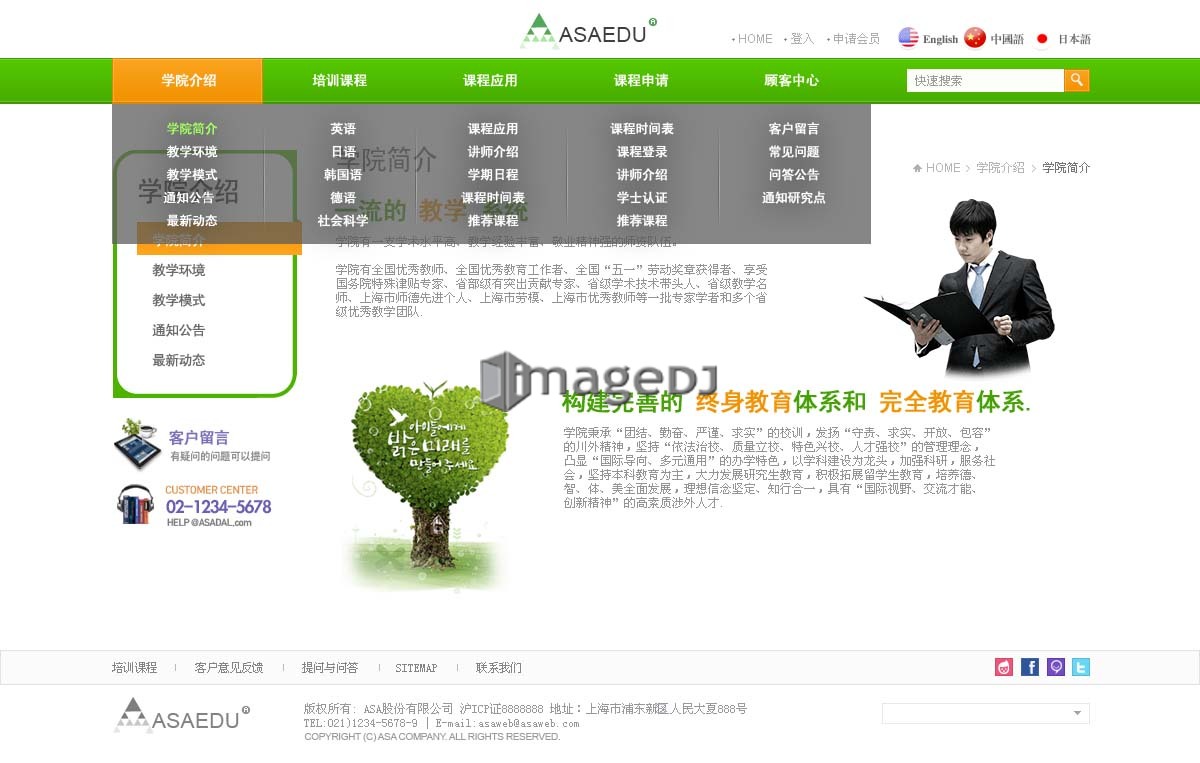The image size is (1200, 763).
Task: Select 教学环境 in the grey dropdown menu
Action: coord(192,152)
